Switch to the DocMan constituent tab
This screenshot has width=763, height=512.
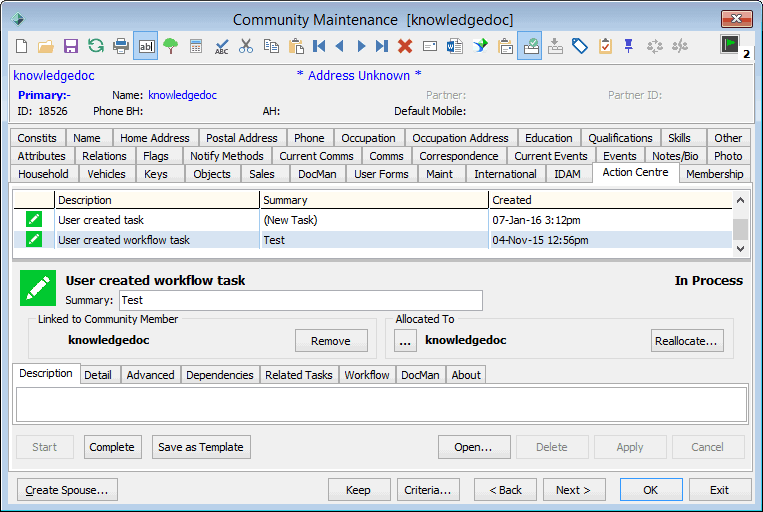pyautogui.click(x=317, y=174)
